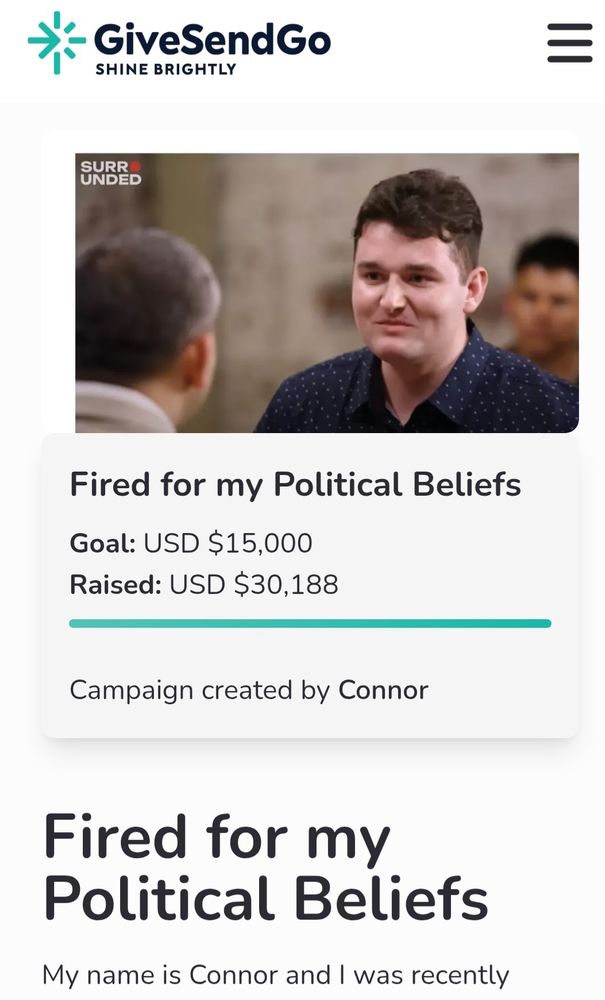Screen dimensions: 605x1000
Task: Click the campaign story text beginning My name is Connor
Action: point(275,975)
